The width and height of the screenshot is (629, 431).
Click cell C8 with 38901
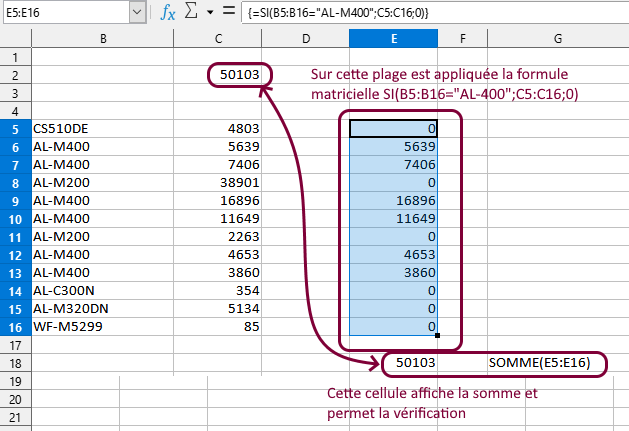(218, 183)
